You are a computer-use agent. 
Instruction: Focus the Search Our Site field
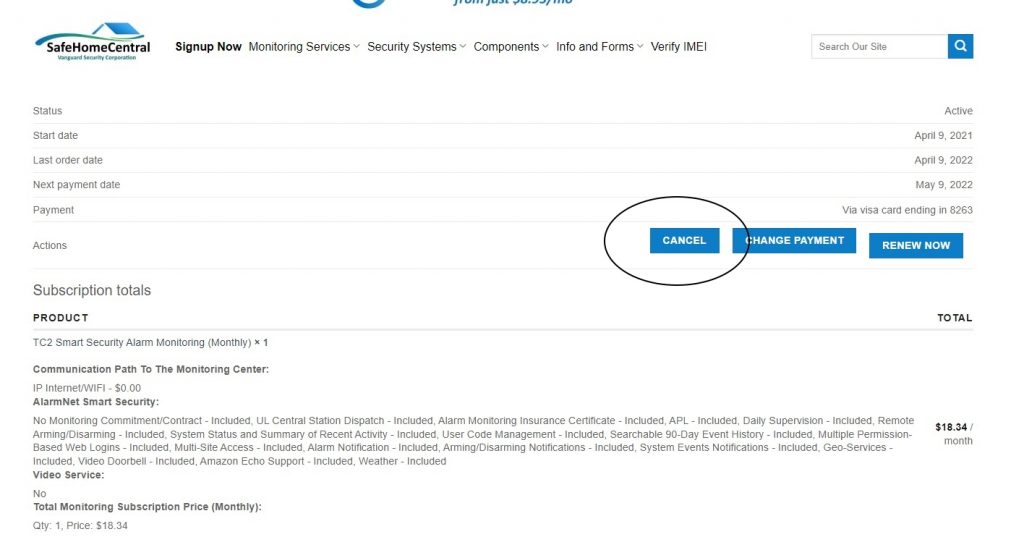coord(879,46)
